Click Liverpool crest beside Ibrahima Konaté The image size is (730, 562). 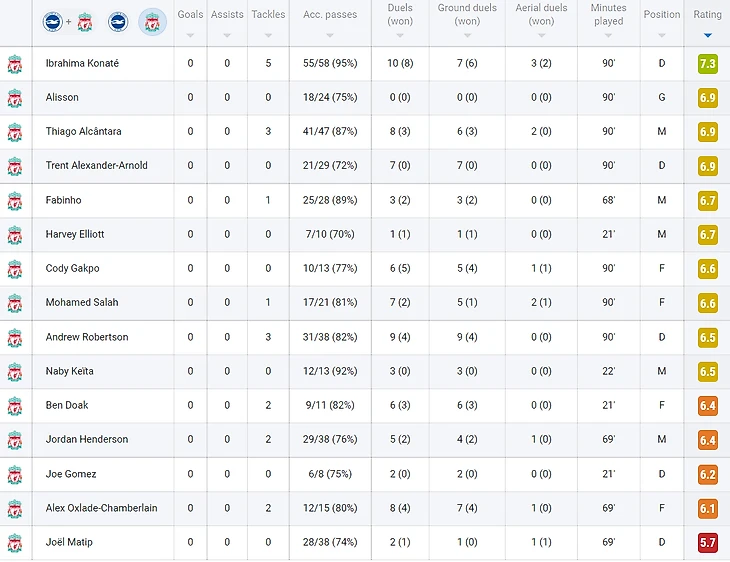click(15, 64)
